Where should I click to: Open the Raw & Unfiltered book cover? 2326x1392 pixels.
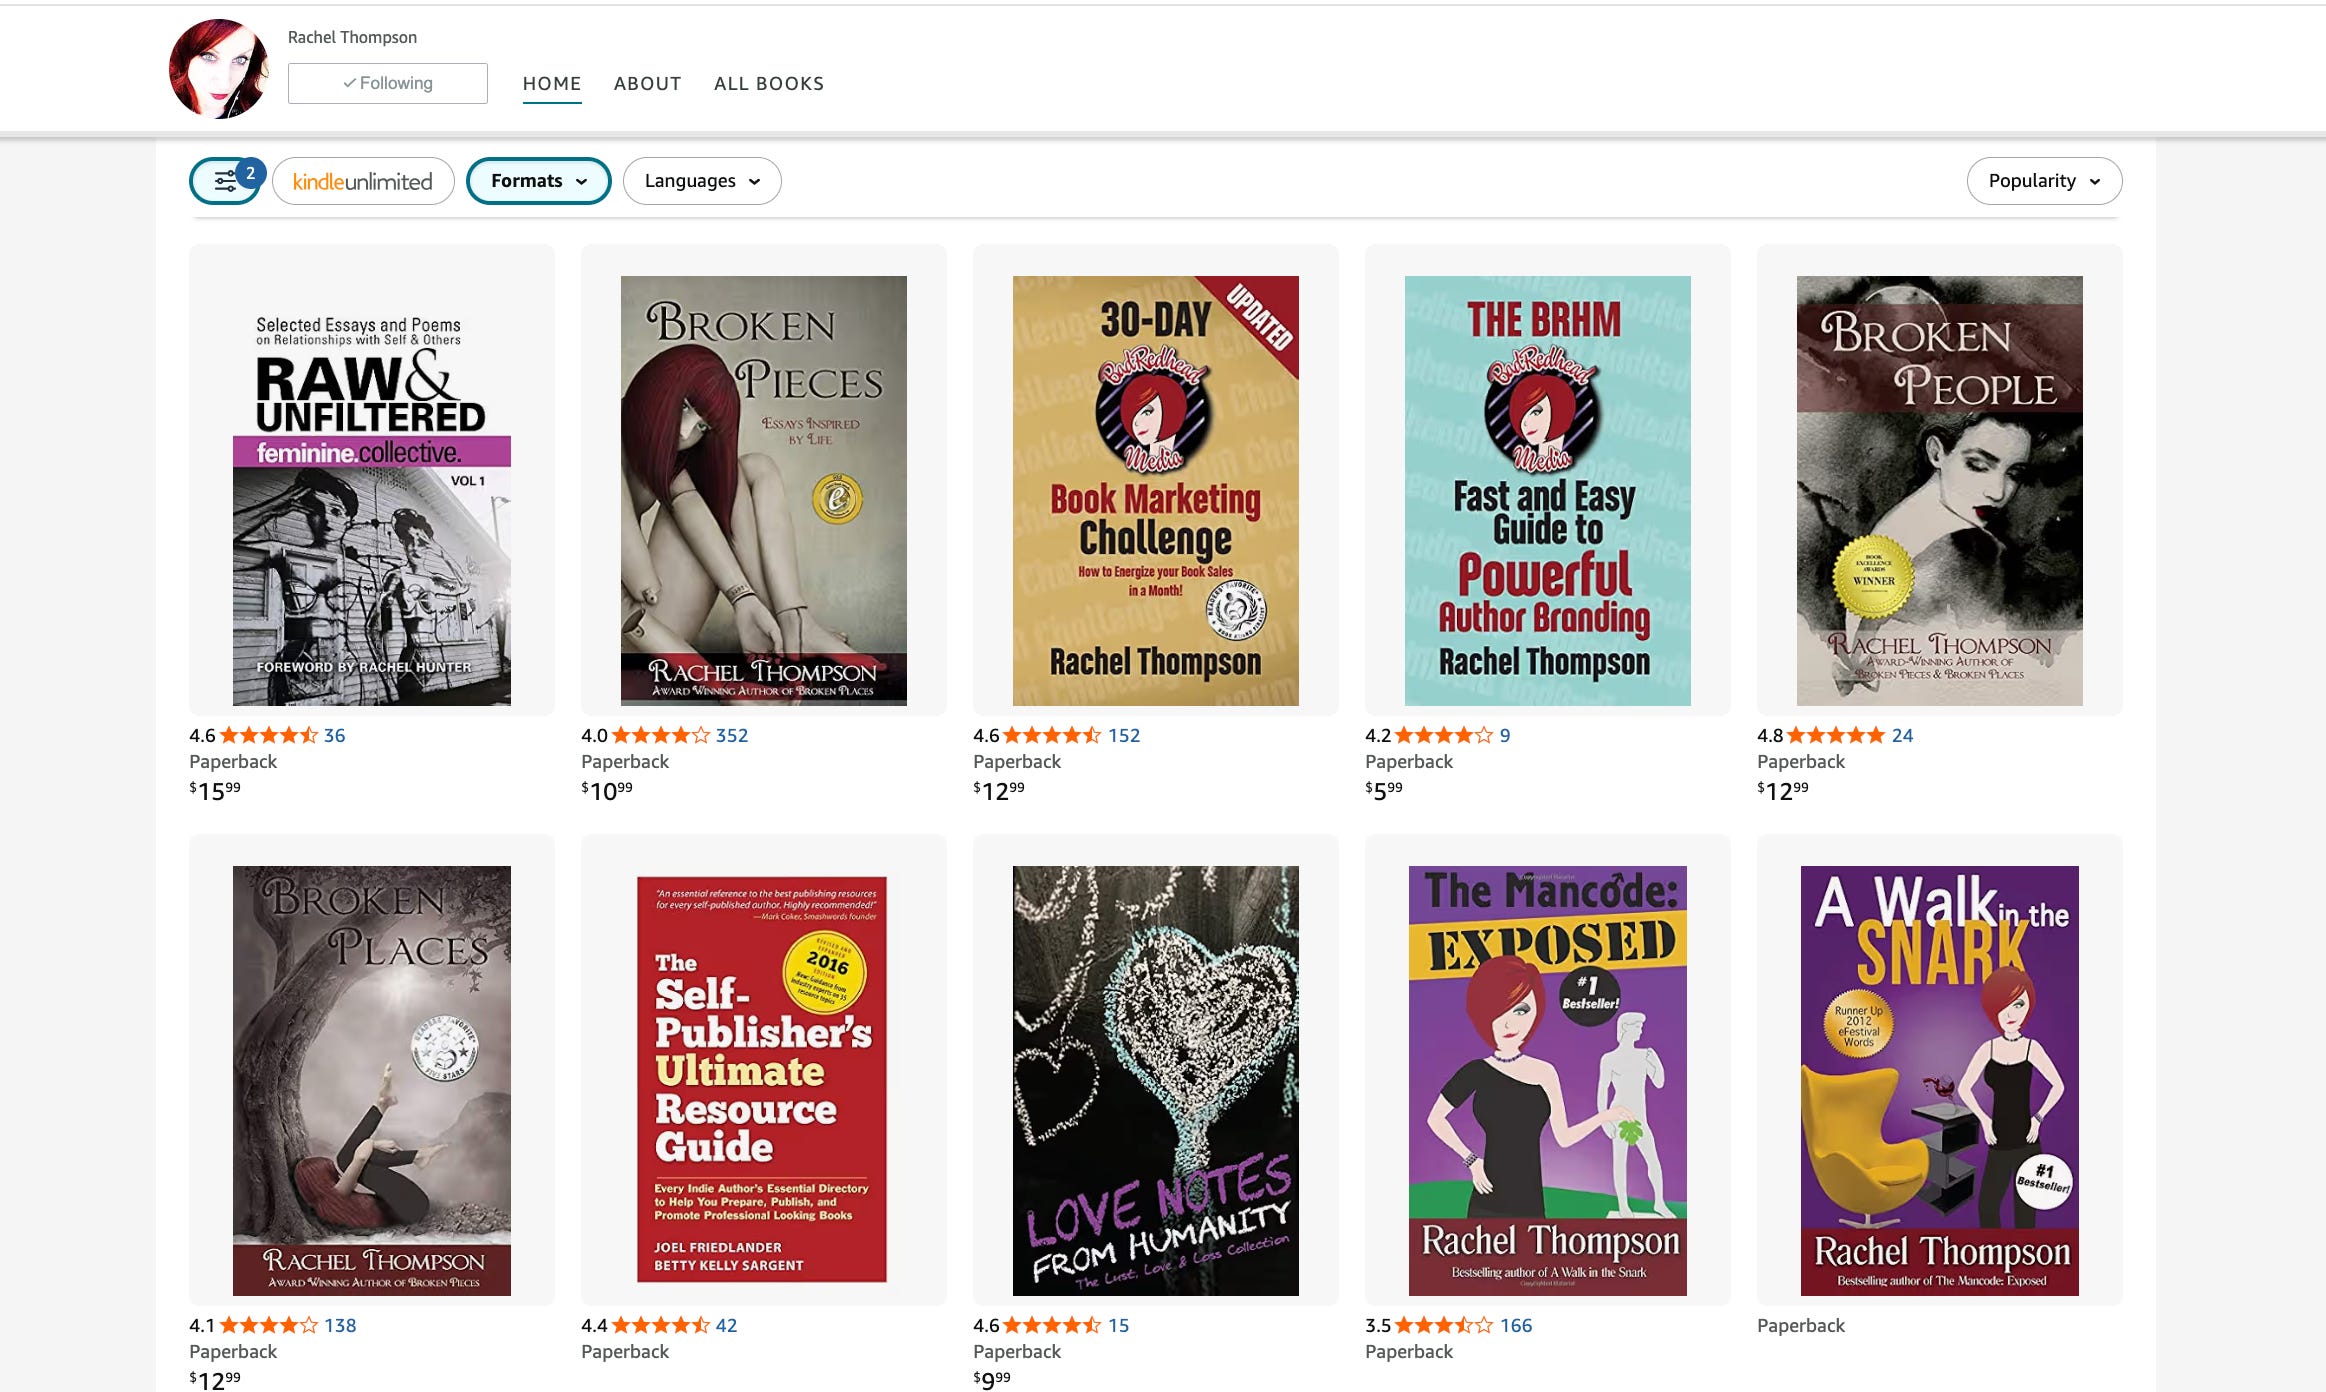point(372,491)
